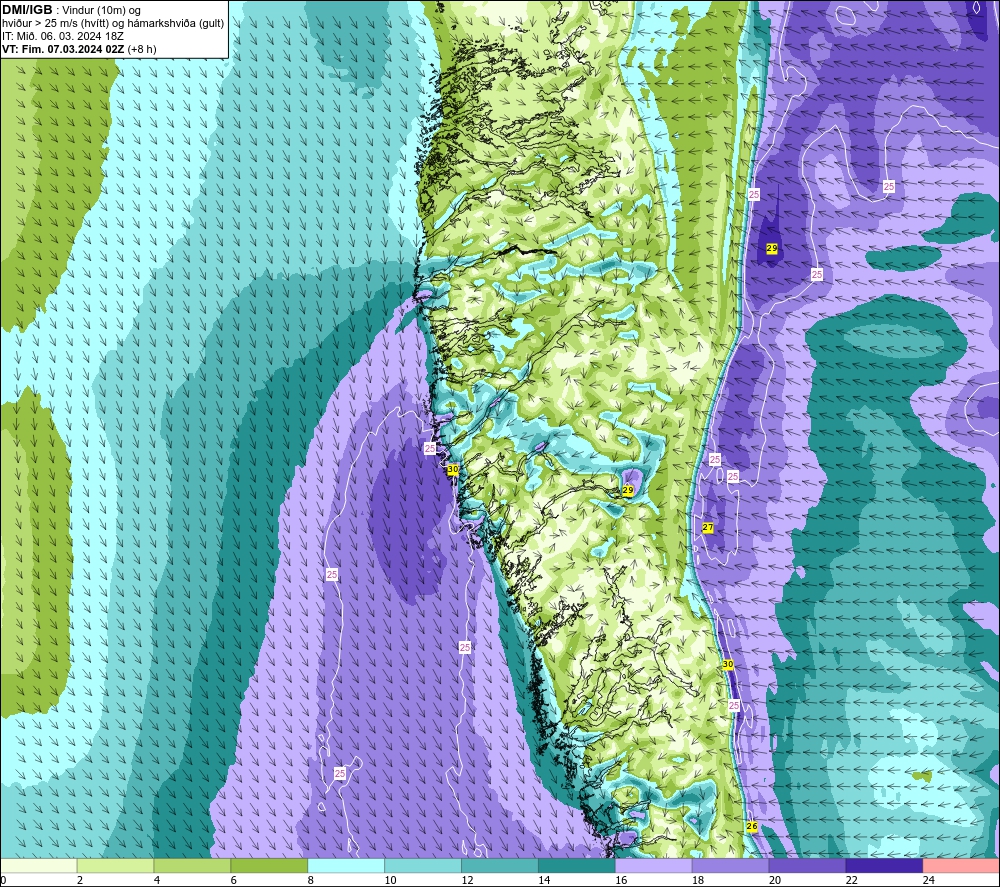Click the legend scale value 20
Viewport: 1000px width, 887px height.
(x=775, y=880)
